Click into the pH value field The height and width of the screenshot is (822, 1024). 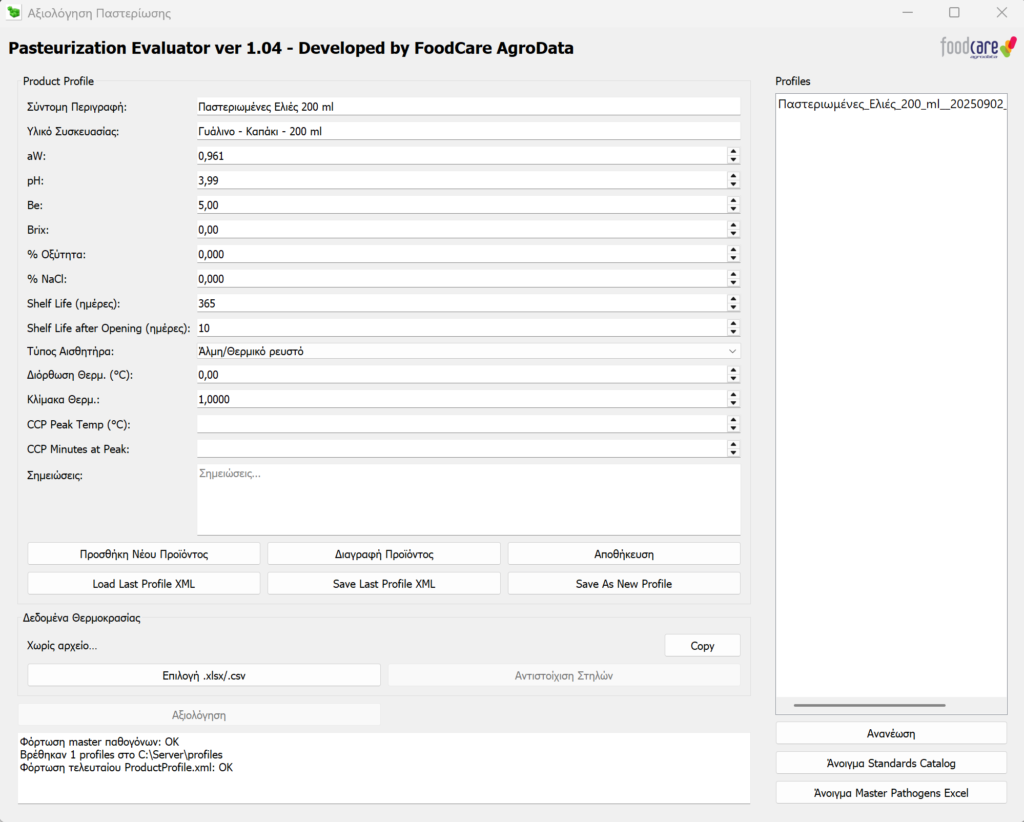click(x=462, y=180)
